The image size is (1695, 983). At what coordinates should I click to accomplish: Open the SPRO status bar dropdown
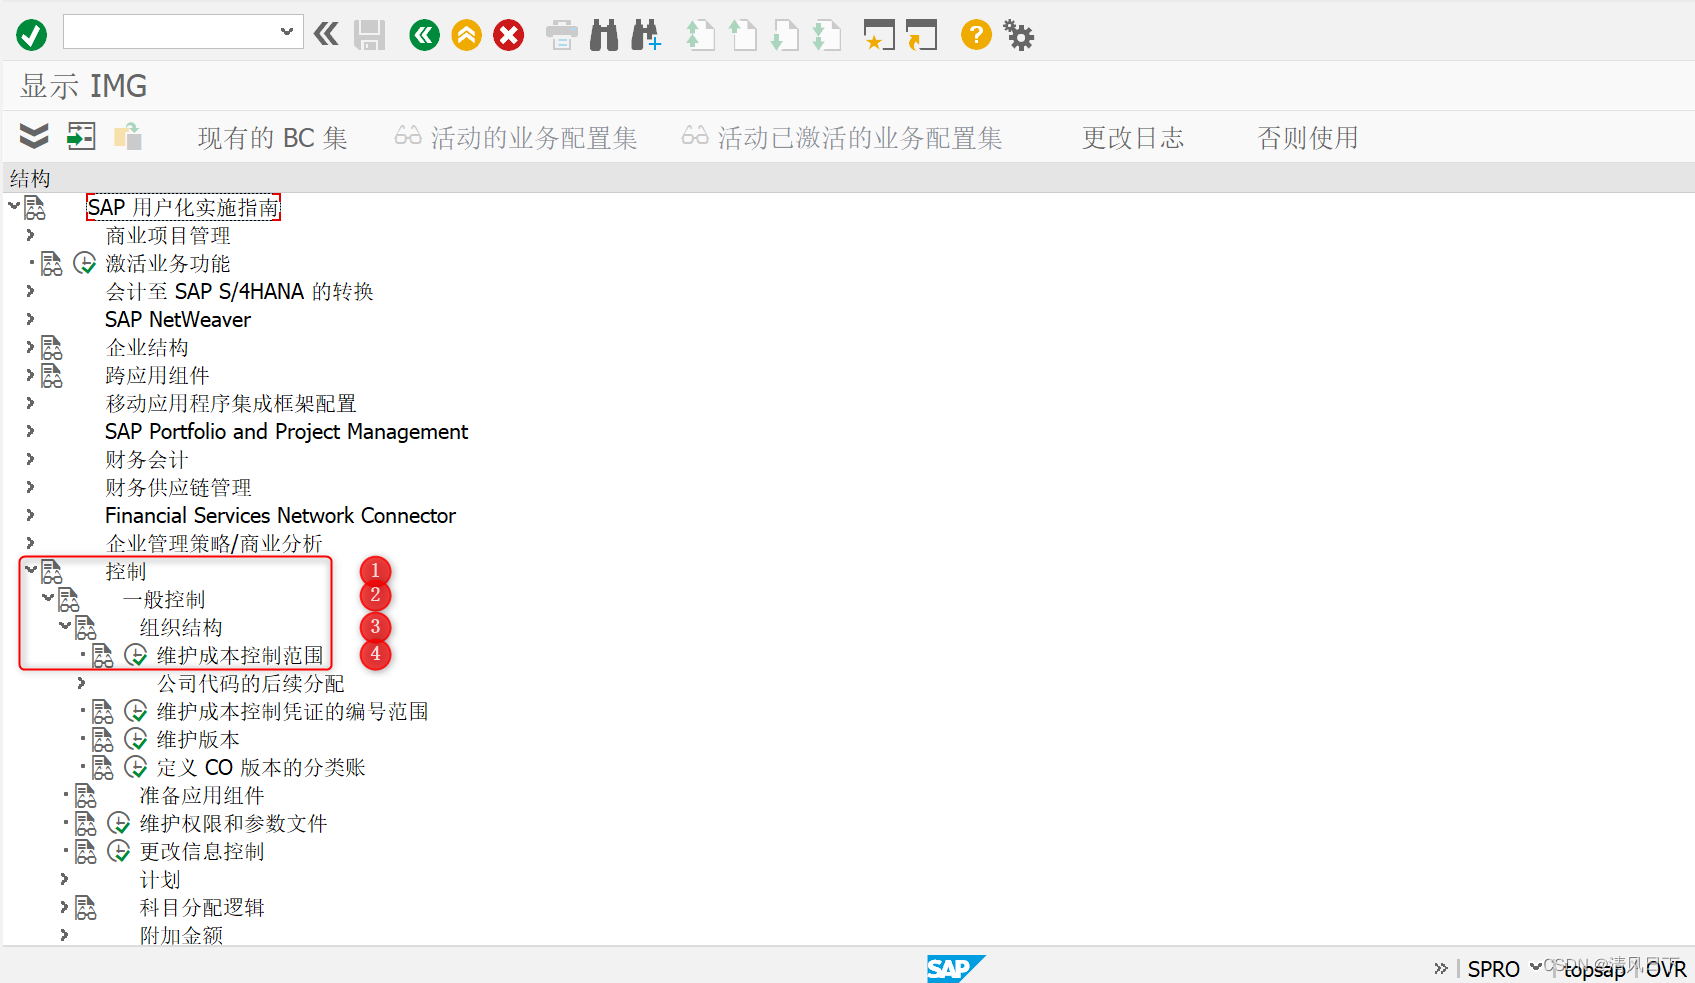click(x=1536, y=967)
